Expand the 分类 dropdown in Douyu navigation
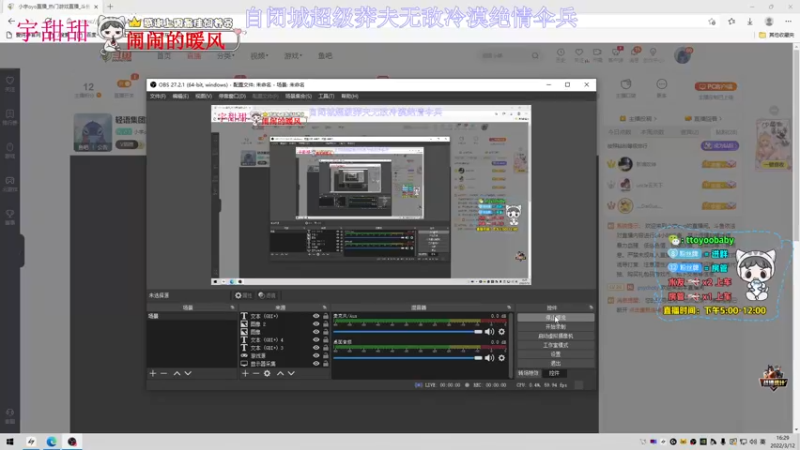 (x=225, y=56)
